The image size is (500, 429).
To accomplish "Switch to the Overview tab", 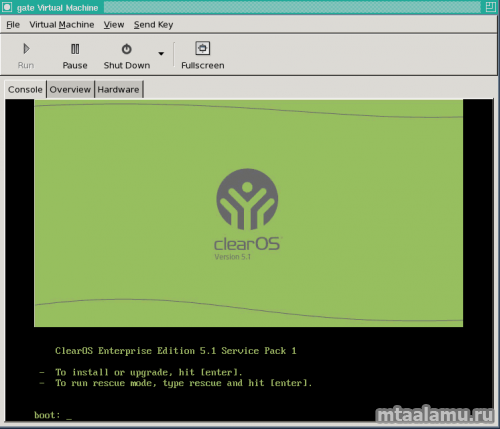I will tap(70, 89).
